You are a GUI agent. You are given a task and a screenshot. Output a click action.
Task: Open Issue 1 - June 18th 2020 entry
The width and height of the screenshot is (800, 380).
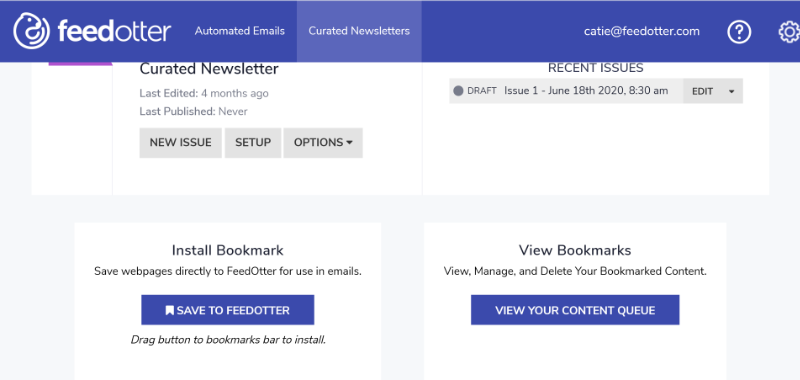[x=586, y=91]
